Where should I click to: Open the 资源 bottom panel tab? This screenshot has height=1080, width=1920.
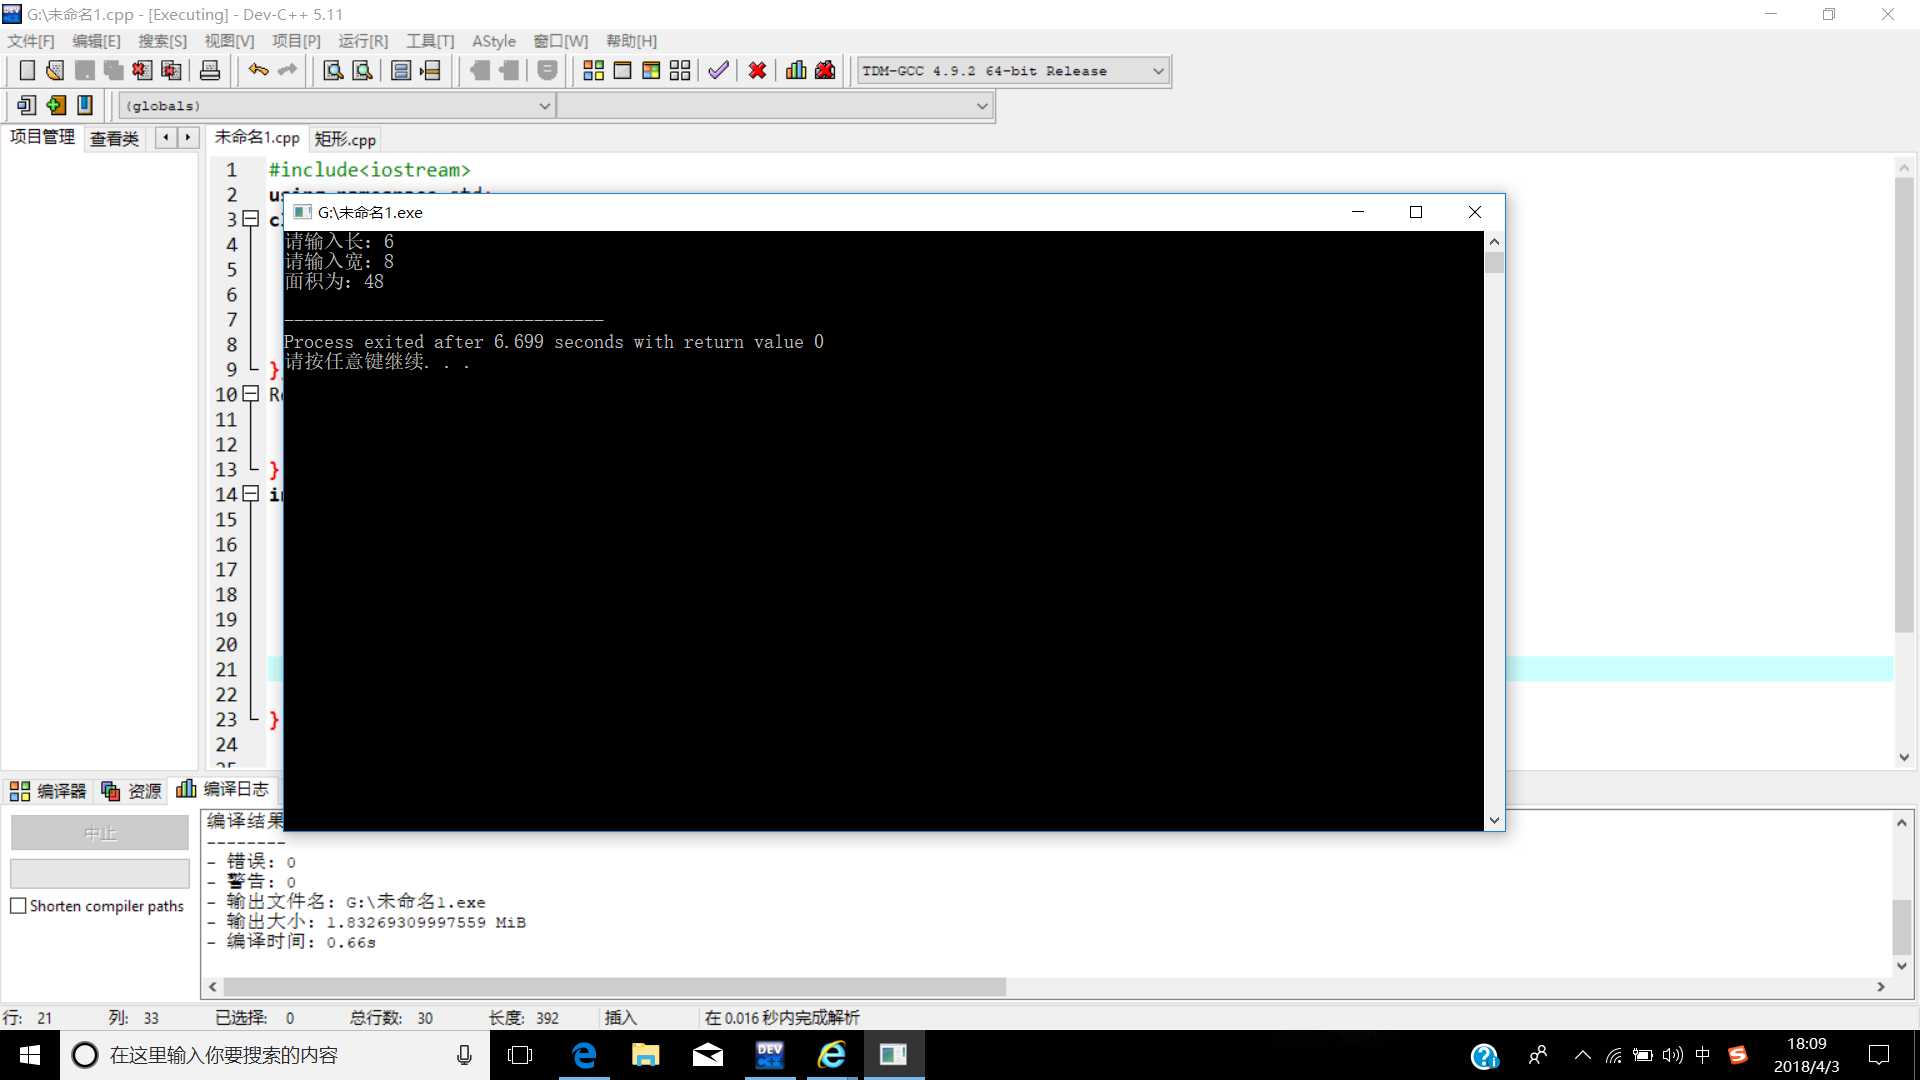pyautogui.click(x=131, y=791)
